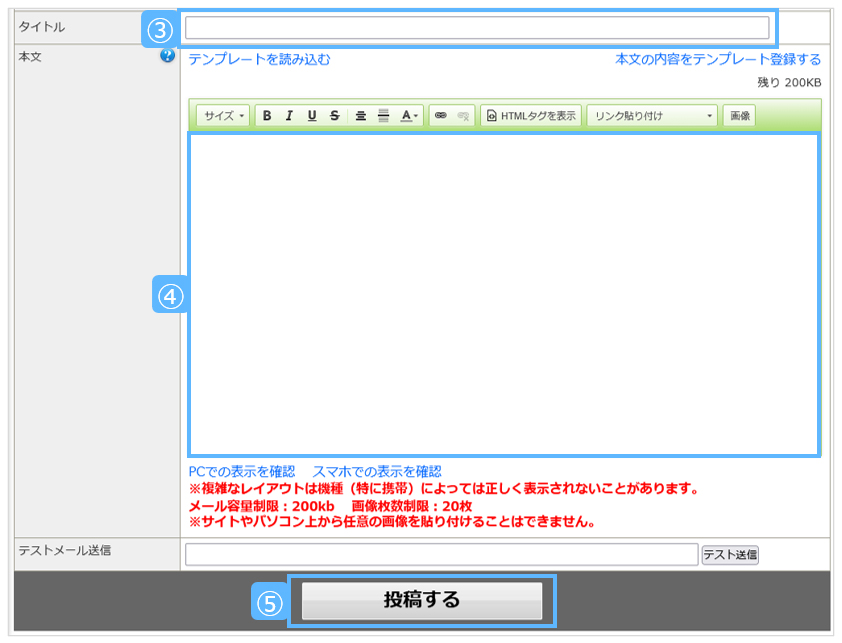Toggle bold formatting in the editor toolbar

pyautogui.click(x=267, y=116)
